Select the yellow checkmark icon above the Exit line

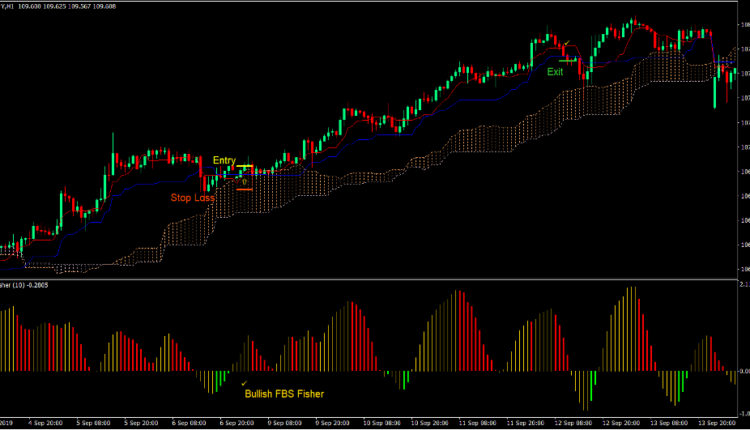567,45
